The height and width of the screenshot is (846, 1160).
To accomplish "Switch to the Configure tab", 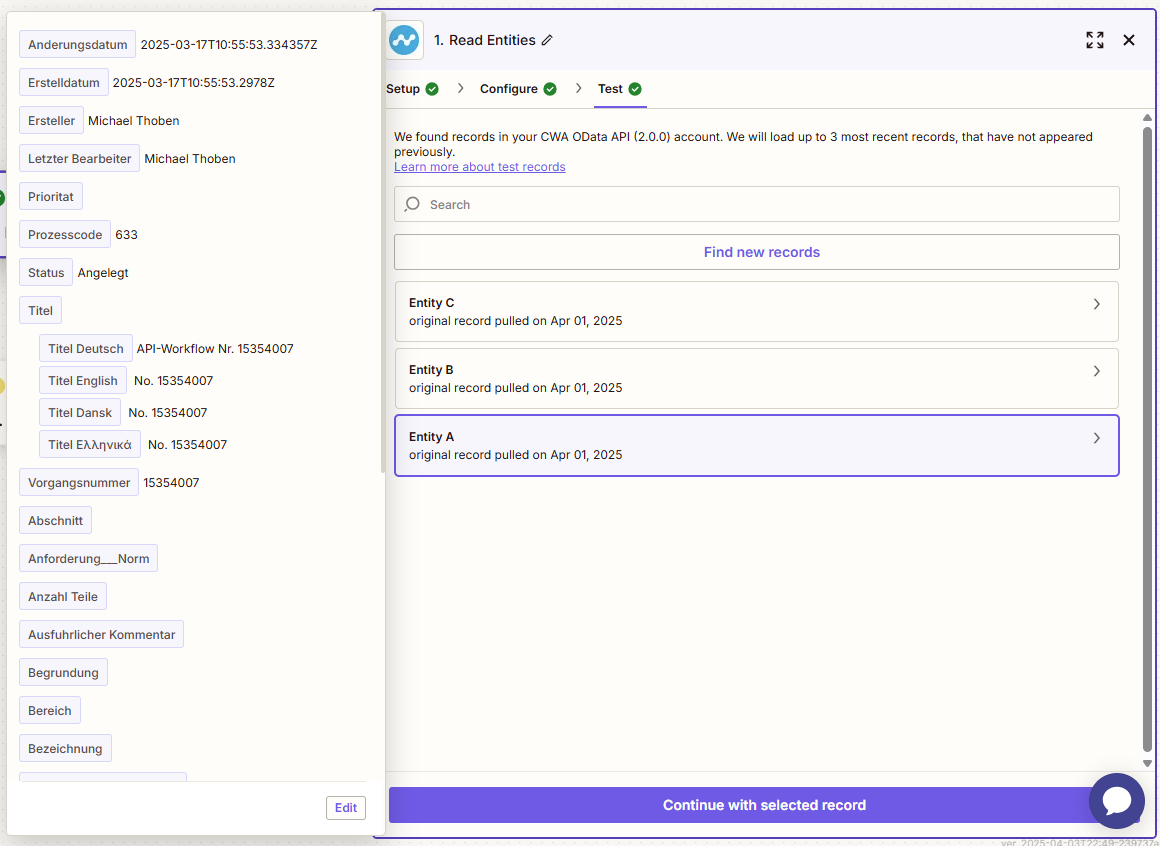I will [x=509, y=89].
